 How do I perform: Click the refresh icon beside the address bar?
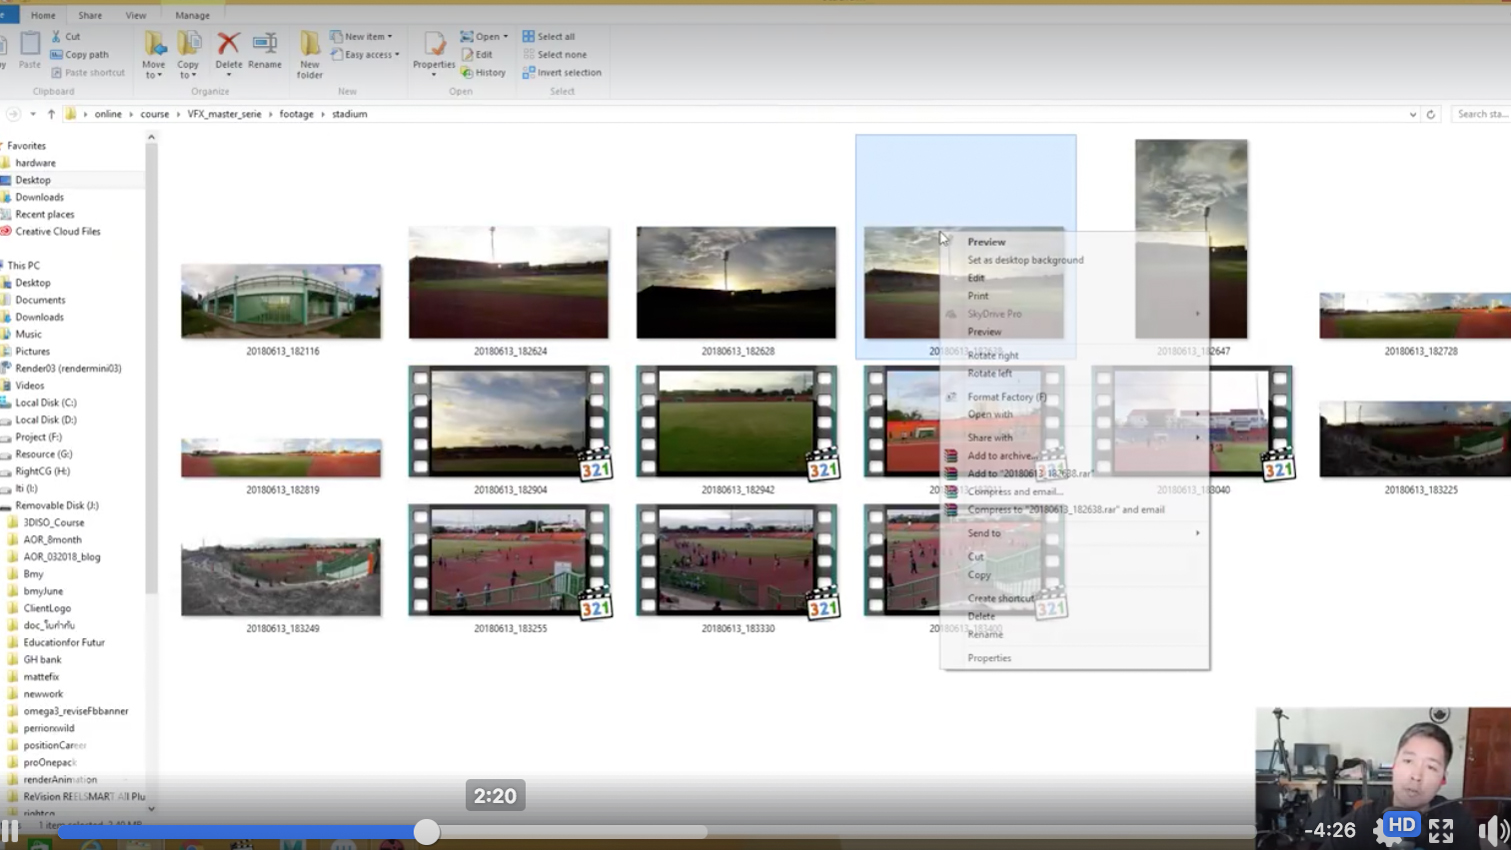point(1430,115)
